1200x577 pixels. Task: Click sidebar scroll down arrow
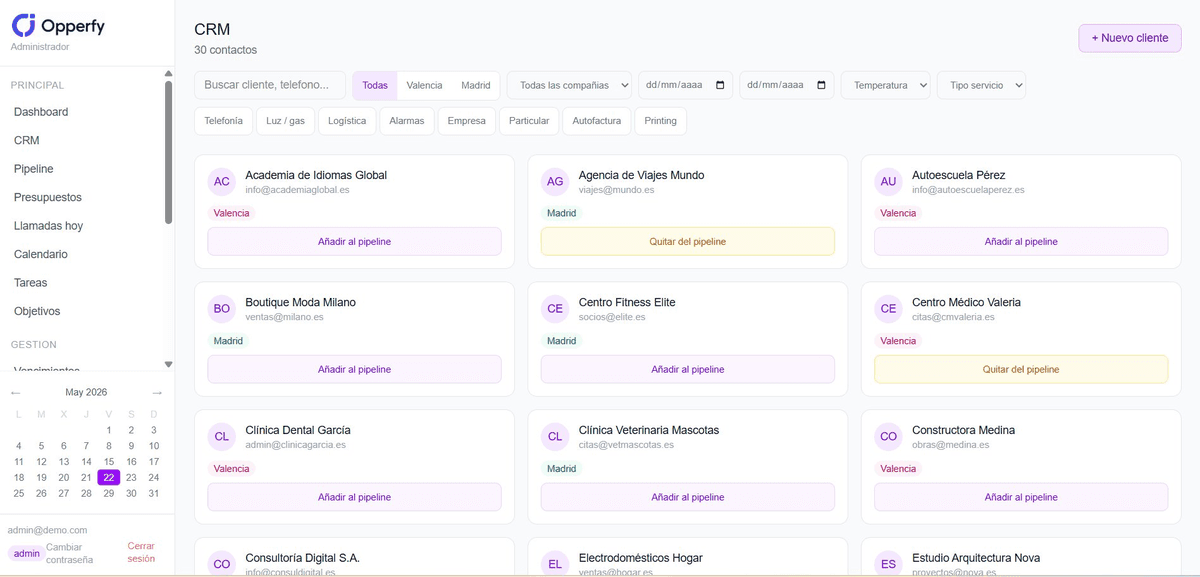tap(168, 365)
